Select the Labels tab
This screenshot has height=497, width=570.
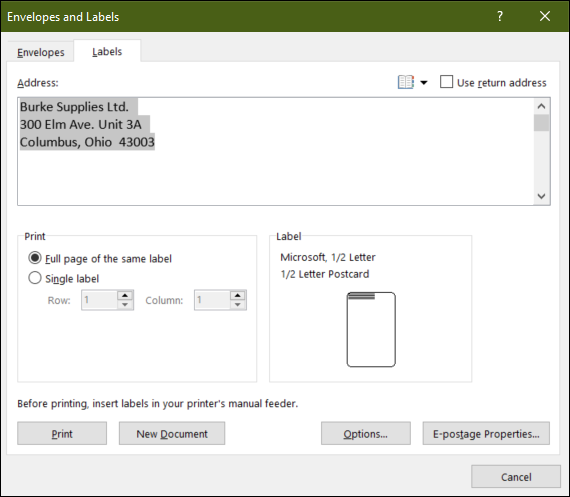pos(107,52)
